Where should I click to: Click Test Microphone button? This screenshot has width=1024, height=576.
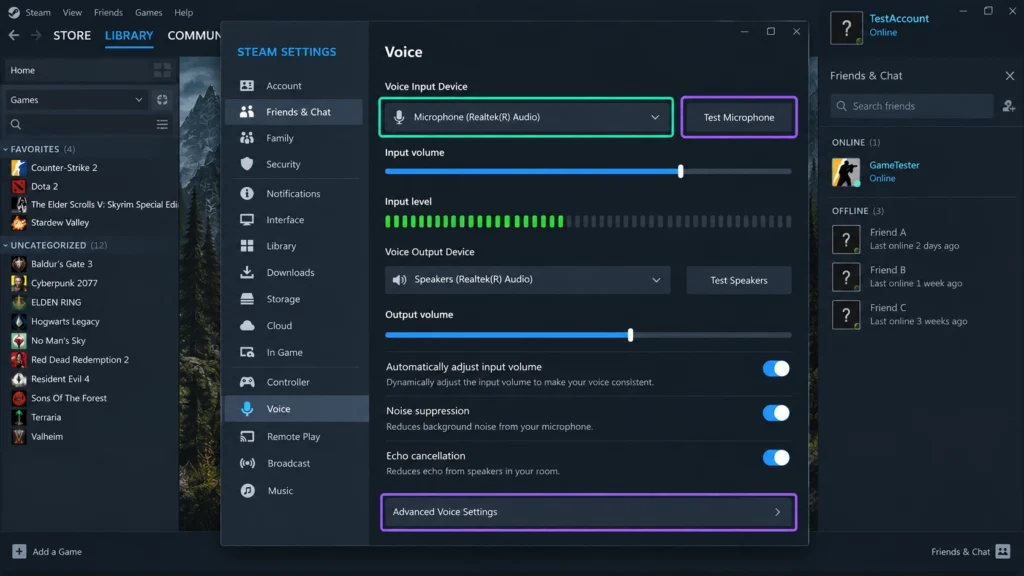click(739, 117)
